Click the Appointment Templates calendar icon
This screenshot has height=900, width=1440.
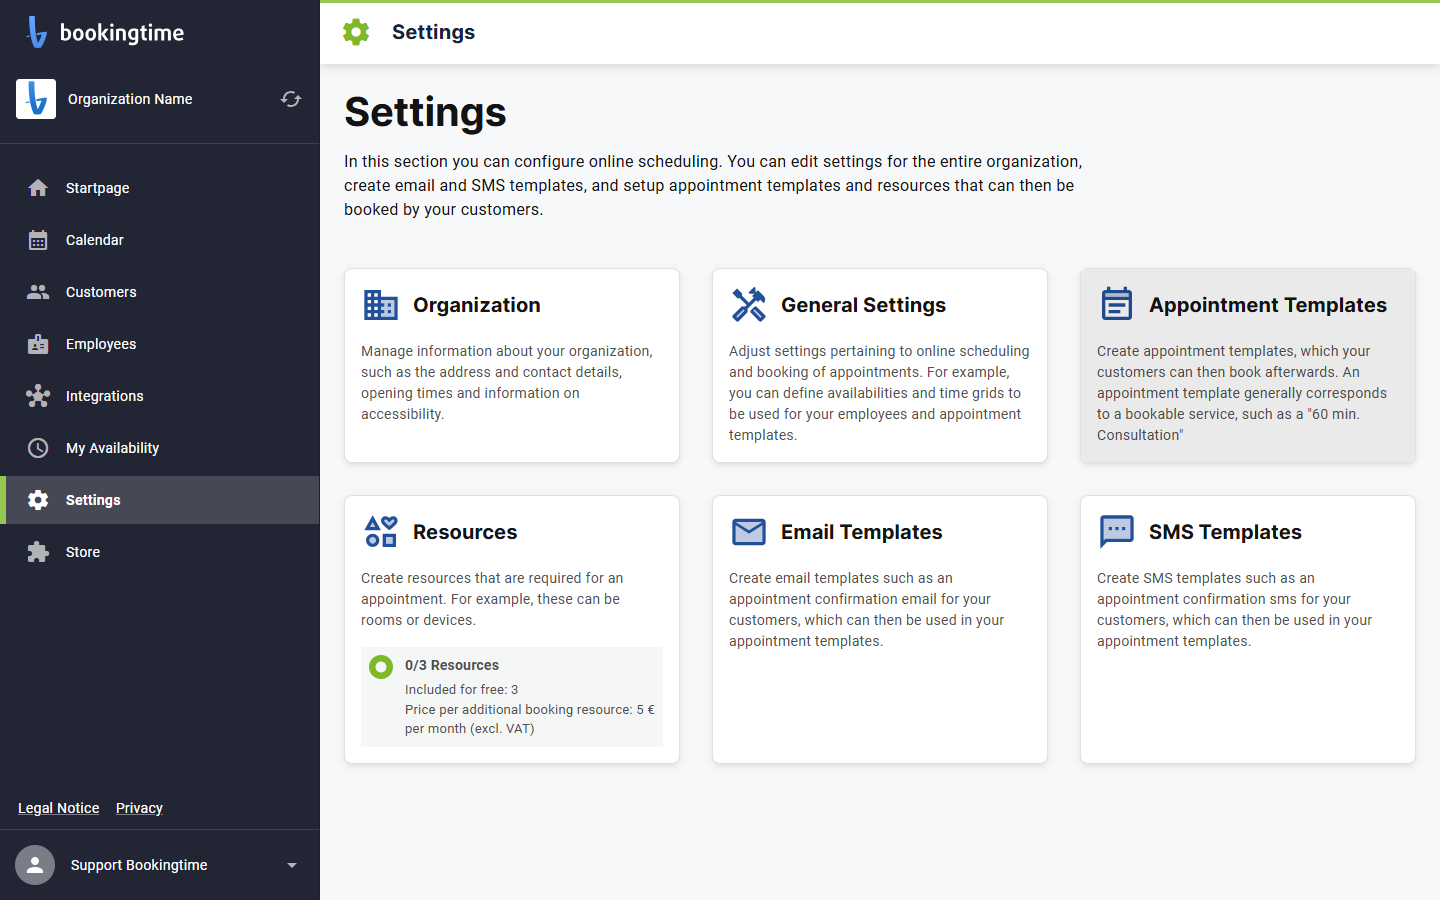pos(1117,304)
